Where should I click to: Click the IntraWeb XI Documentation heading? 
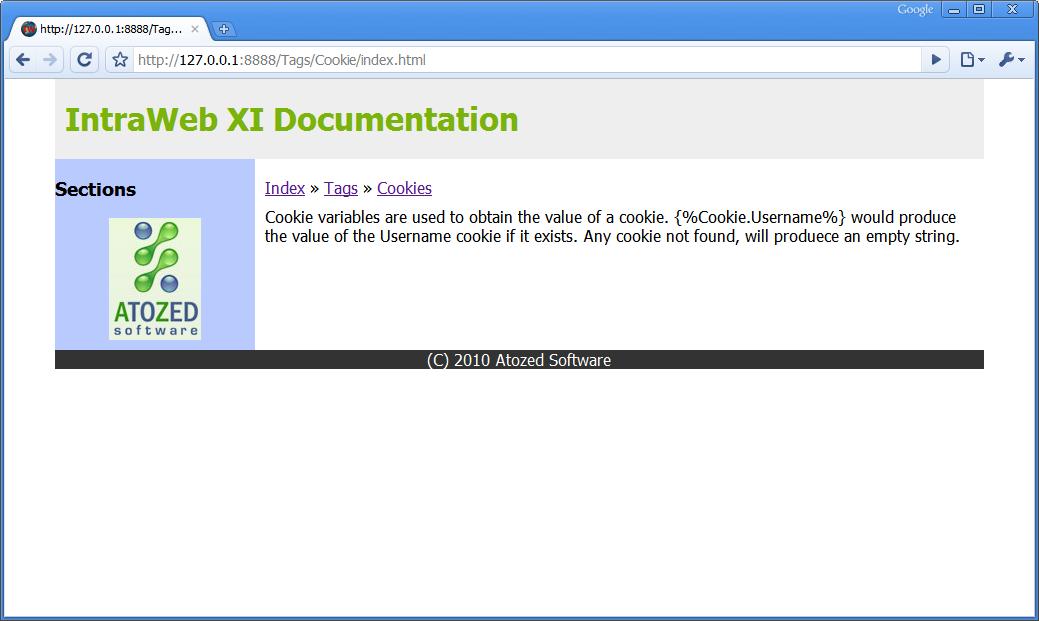(292, 119)
